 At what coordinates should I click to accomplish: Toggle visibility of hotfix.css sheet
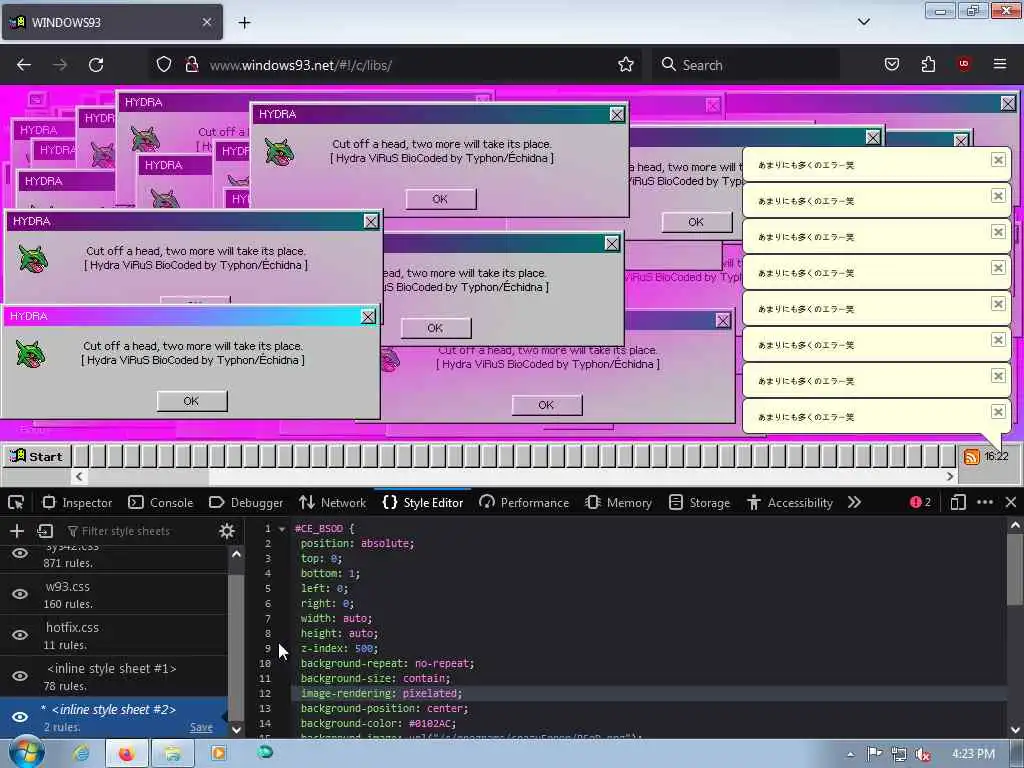coord(20,635)
